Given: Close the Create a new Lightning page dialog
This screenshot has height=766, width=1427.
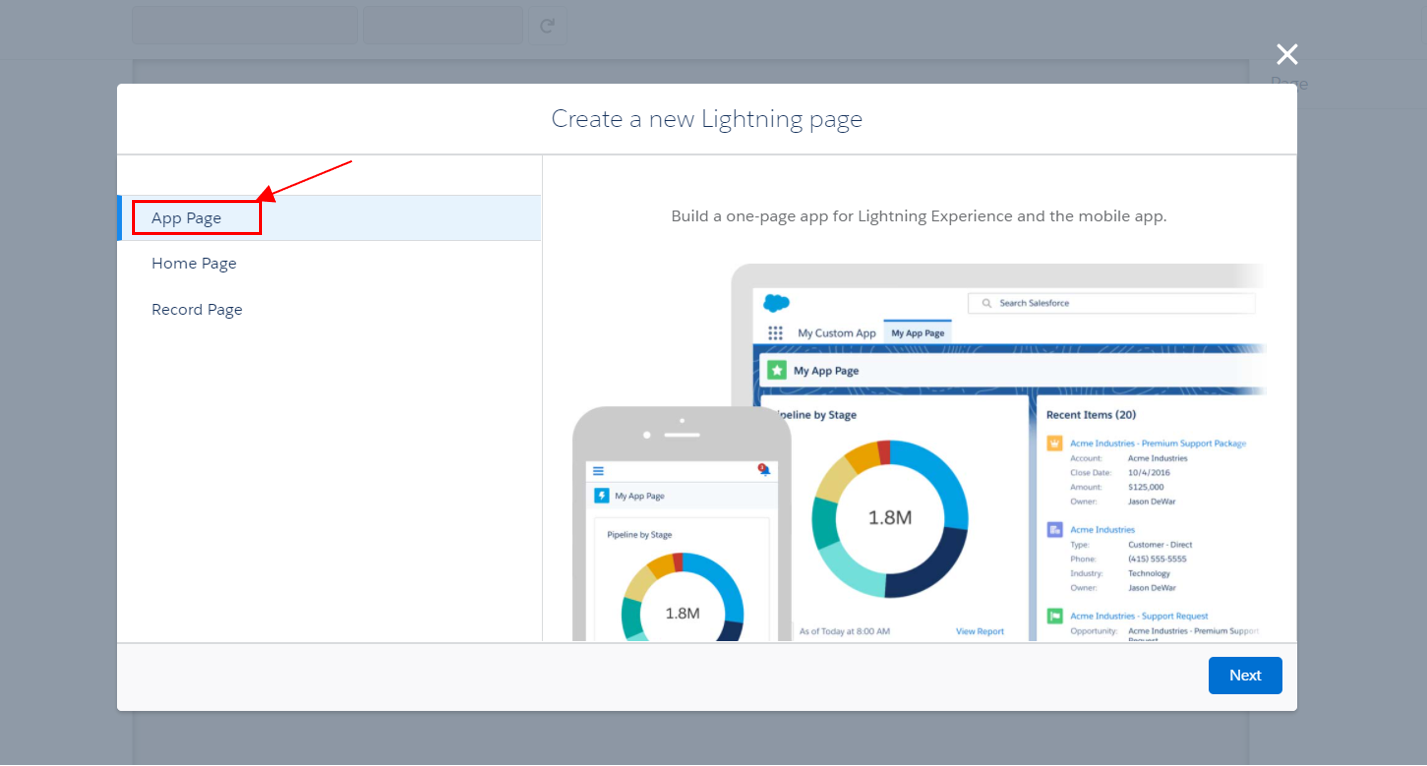Looking at the screenshot, I should point(1286,55).
